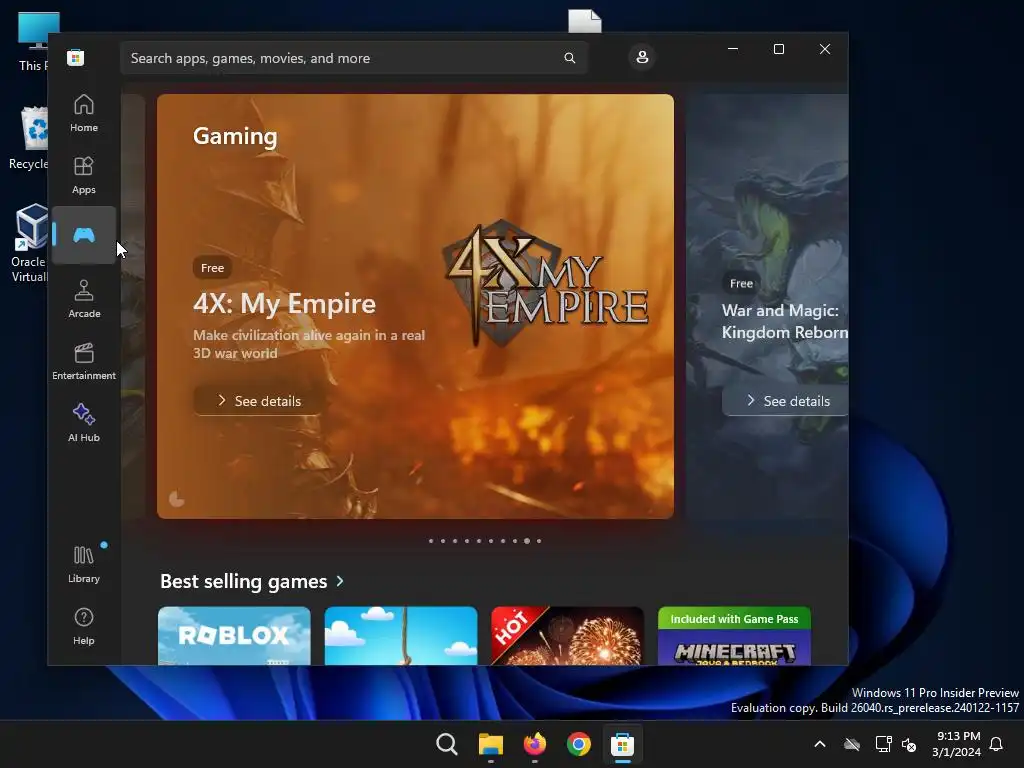Select Oracle VirtualBox desktop shortcut
Image resolution: width=1024 pixels, height=768 pixels.
tap(29, 243)
